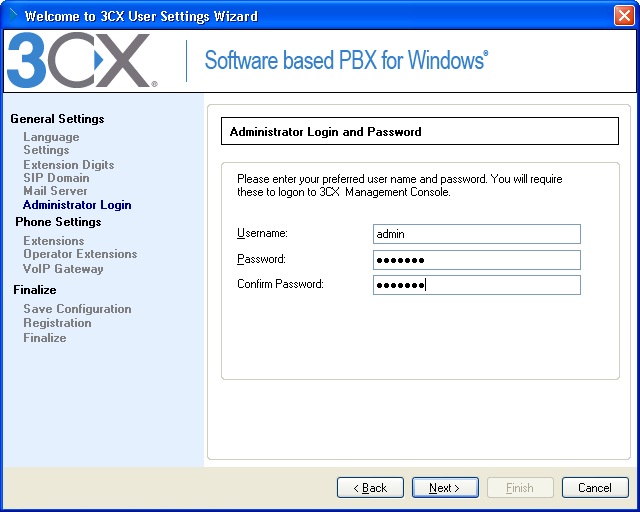The image size is (640, 512).
Task: Select the Save Configuration step
Action: (77, 309)
